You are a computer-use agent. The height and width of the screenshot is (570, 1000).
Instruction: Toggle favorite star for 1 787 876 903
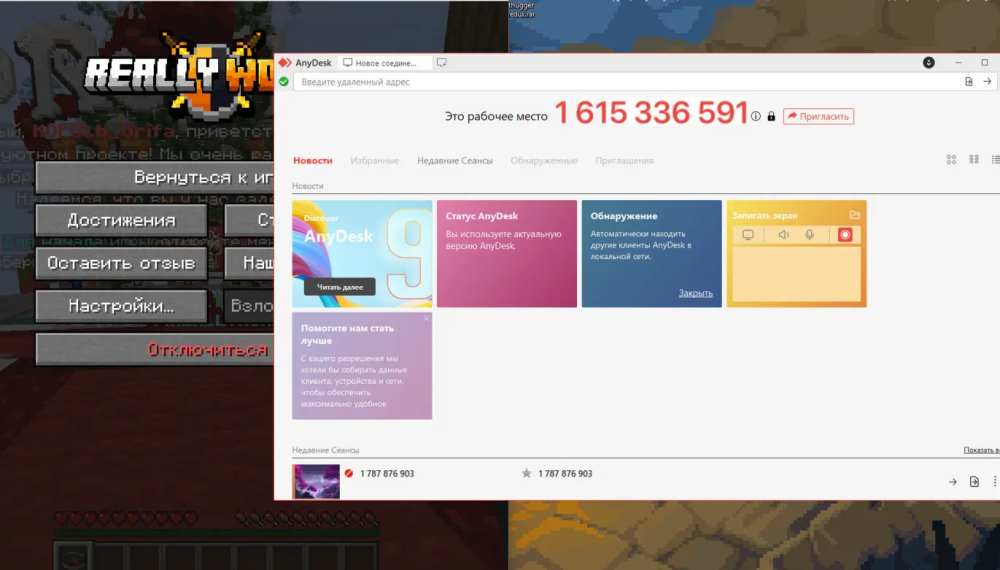tap(526, 473)
